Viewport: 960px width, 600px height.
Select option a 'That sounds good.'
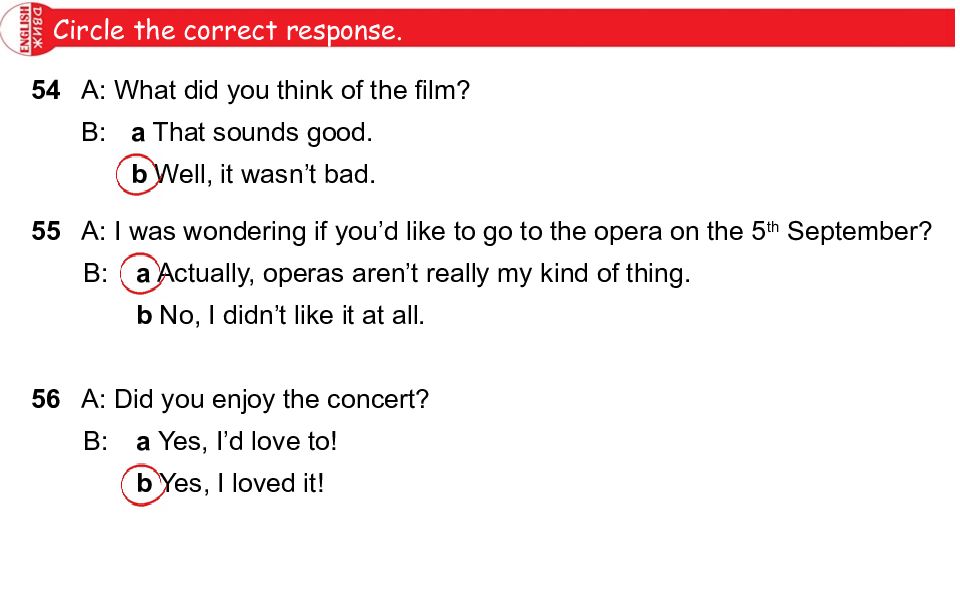pyautogui.click(x=252, y=132)
